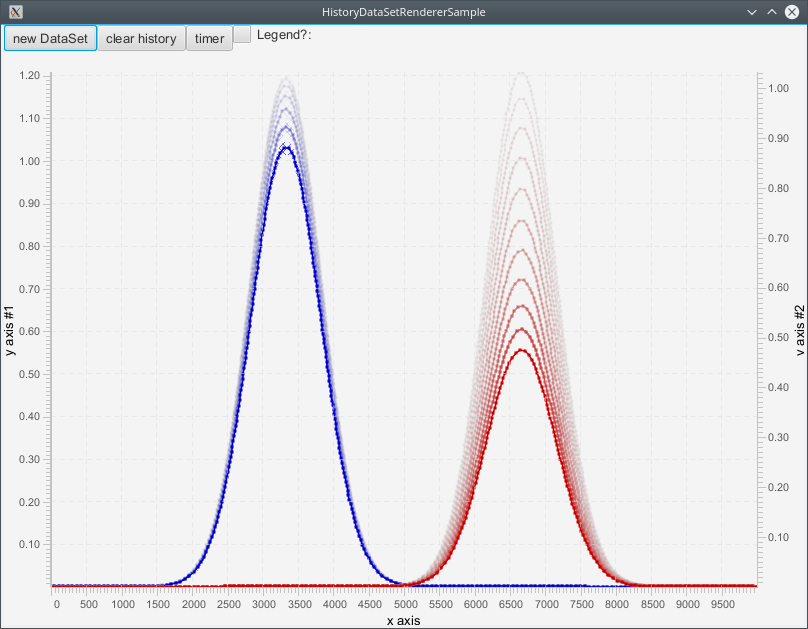The image size is (808, 629).
Task: Open the window shade chevron-down control
Action: coord(751,12)
